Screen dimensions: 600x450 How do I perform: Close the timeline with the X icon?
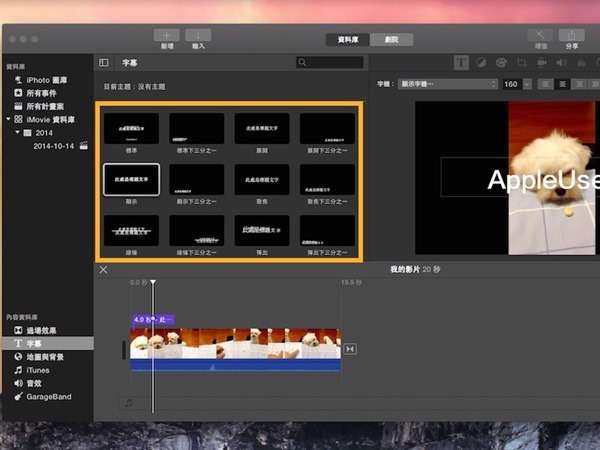pos(103,269)
